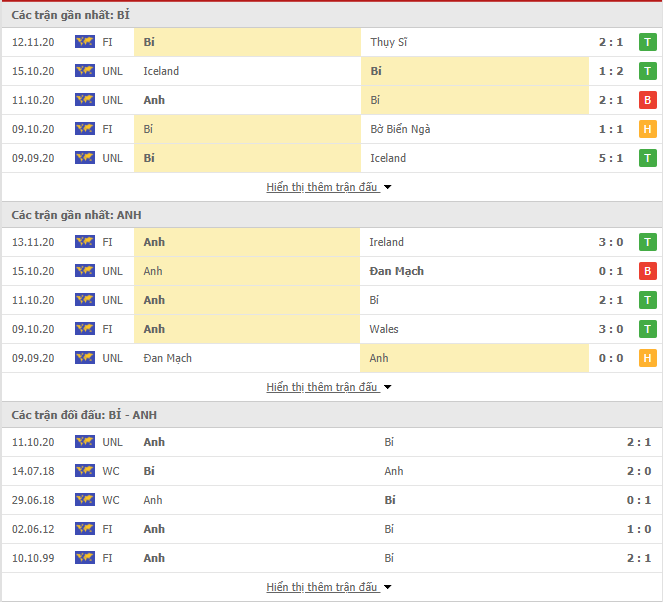Open the Iceland vs Bỉ 1:2 match
663x602 pixels.
pyautogui.click(x=332, y=71)
